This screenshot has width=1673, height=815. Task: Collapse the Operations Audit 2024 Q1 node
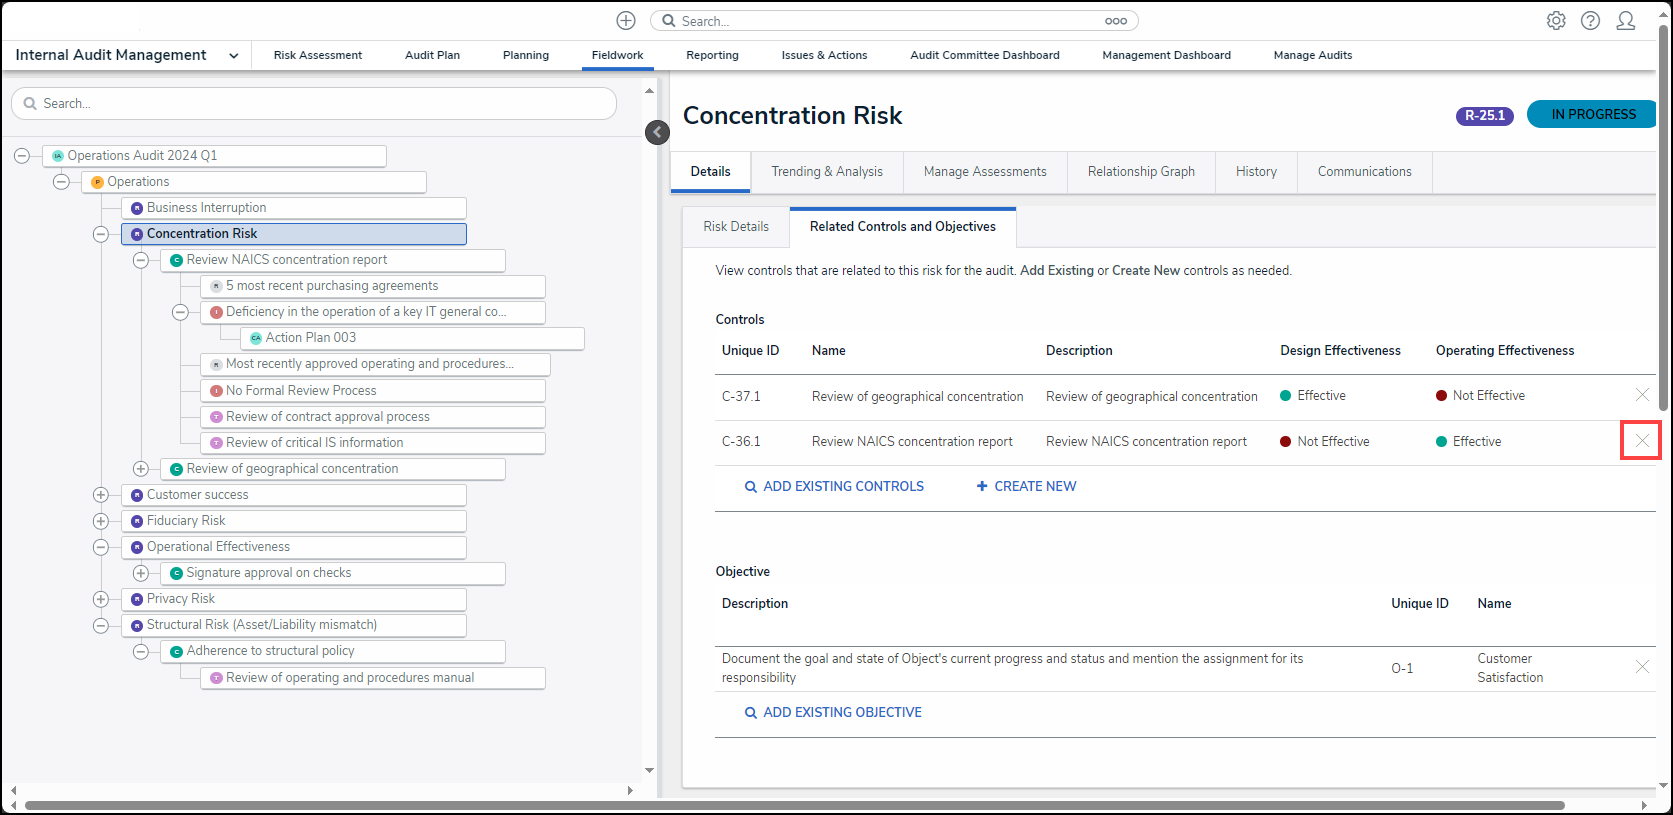(22, 156)
